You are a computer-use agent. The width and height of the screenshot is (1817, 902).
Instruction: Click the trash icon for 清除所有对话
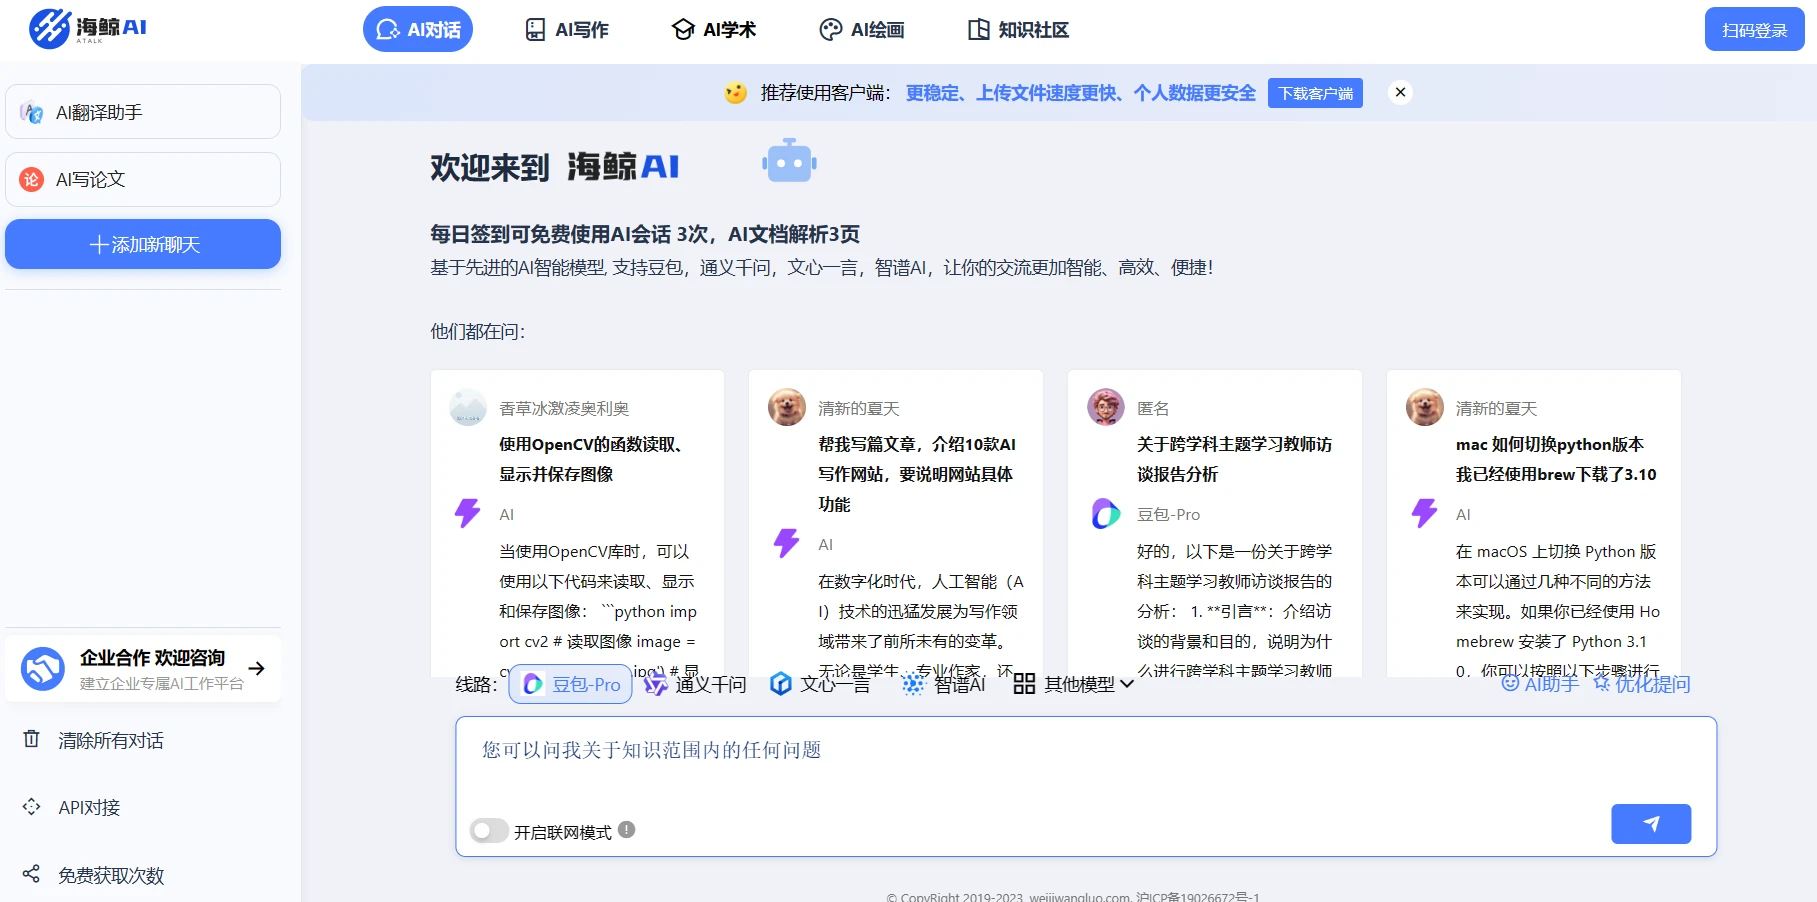(32, 739)
